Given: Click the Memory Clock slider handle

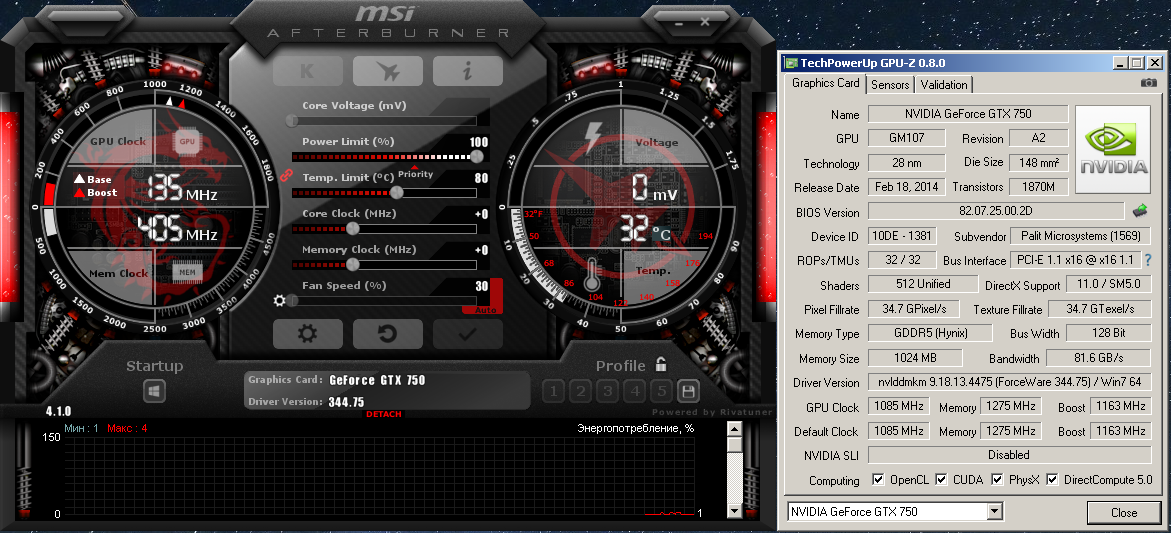Looking at the screenshot, I should click(352, 264).
